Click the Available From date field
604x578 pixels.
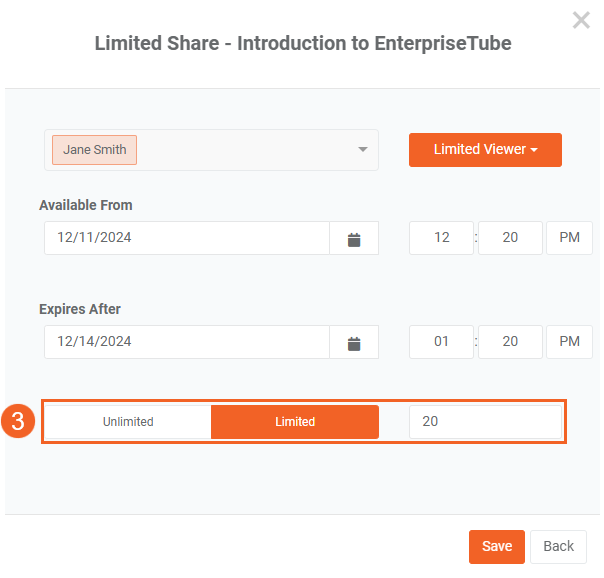coord(187,238)
